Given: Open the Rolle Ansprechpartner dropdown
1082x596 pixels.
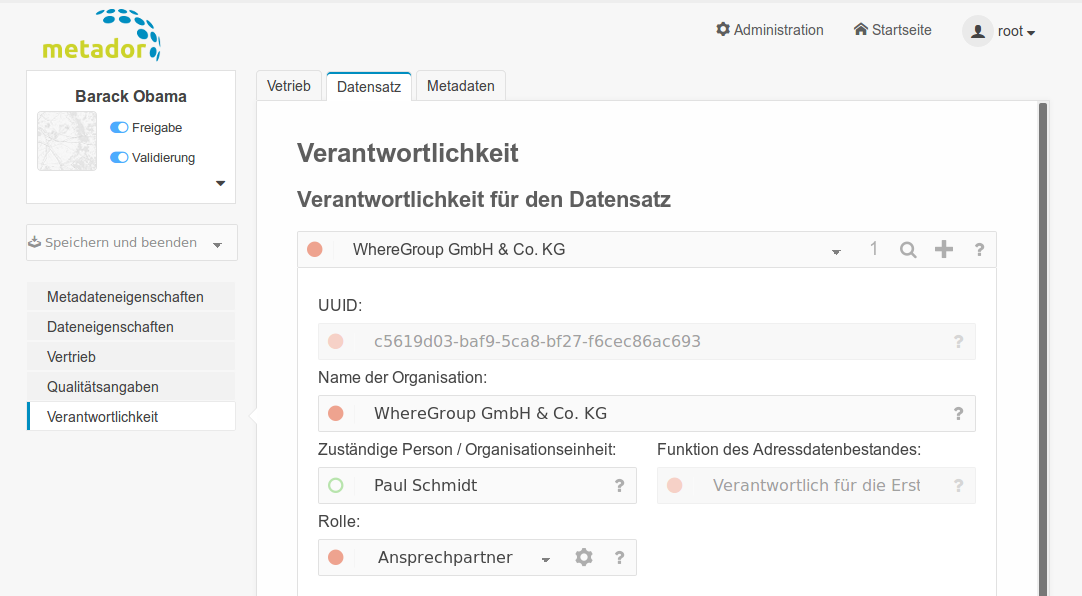Looking at the screenshot, I should click(545, 559).
